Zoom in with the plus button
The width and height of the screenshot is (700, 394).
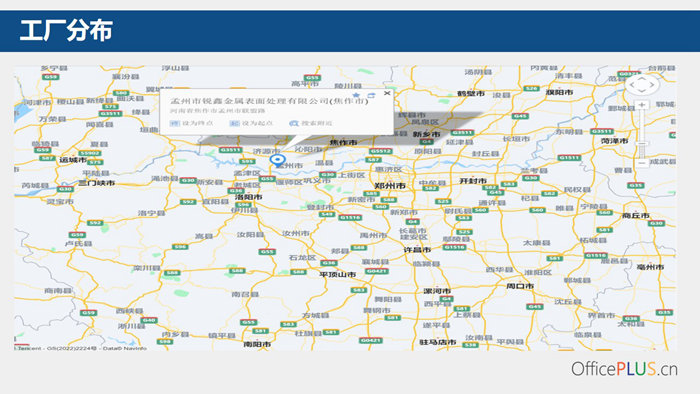[x=642, y=105]
